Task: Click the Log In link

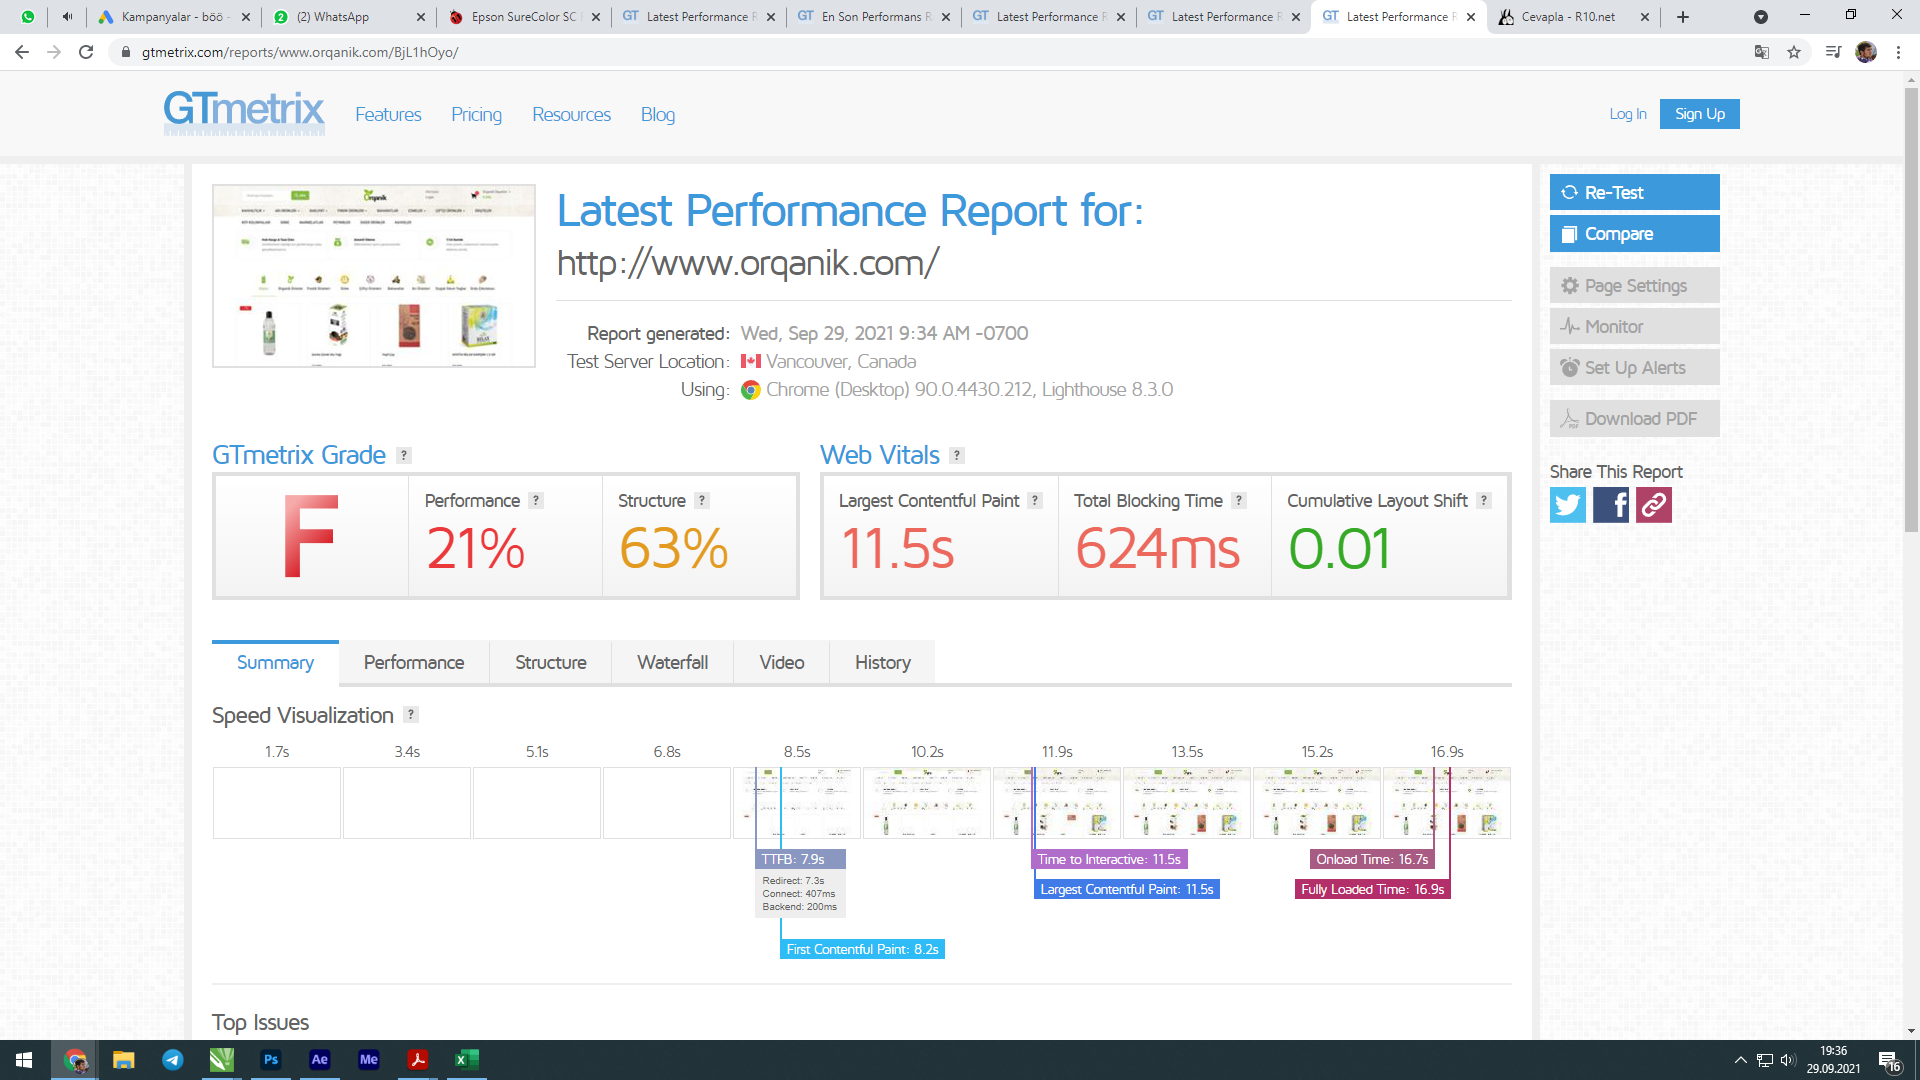Action: point(1628,114)
